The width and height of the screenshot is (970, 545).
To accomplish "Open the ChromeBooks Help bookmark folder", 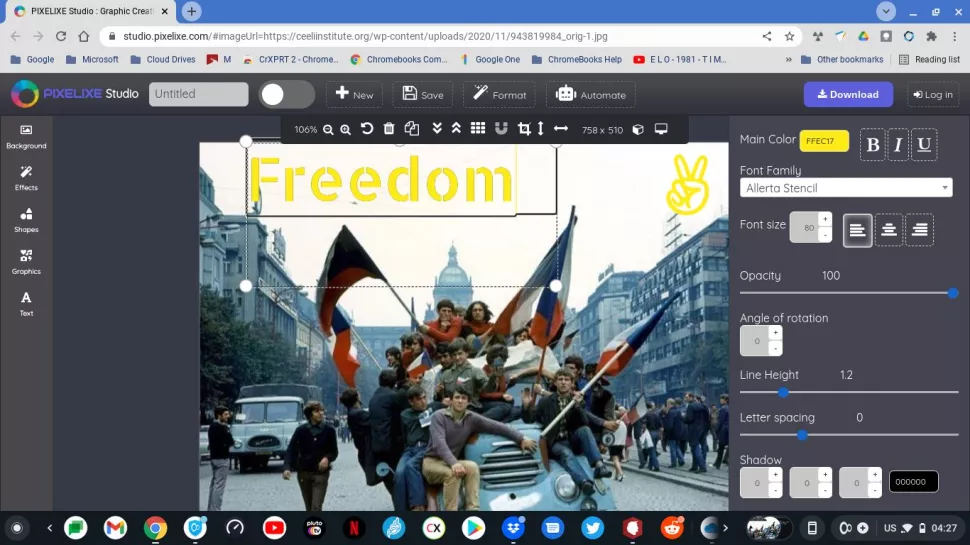I will [x=577, y=59].
